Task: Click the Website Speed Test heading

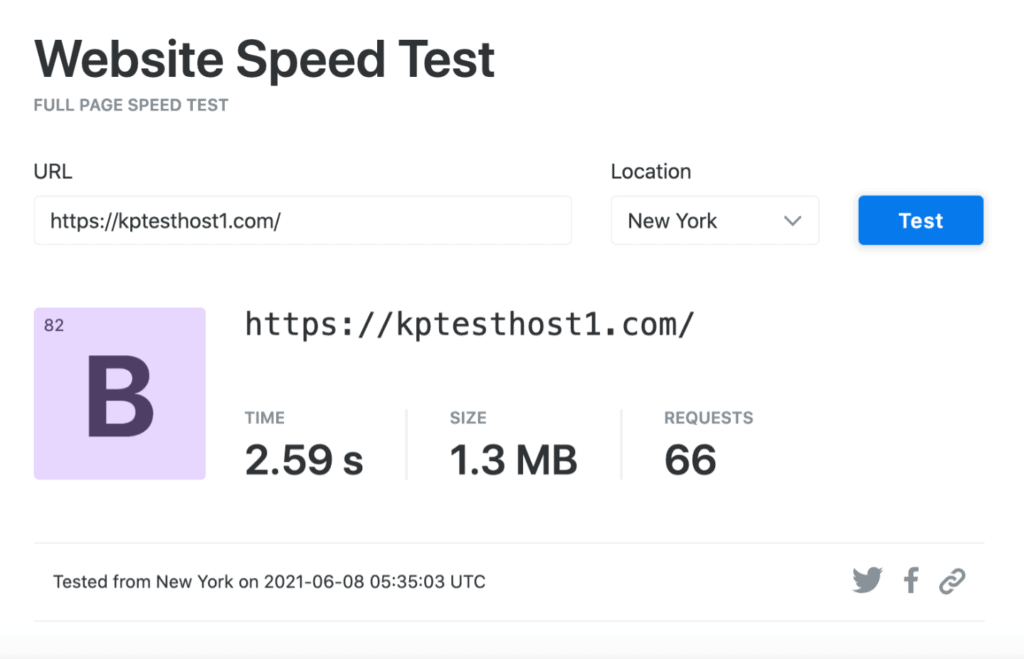Action: pyautogui.click(x=264, y=58)
